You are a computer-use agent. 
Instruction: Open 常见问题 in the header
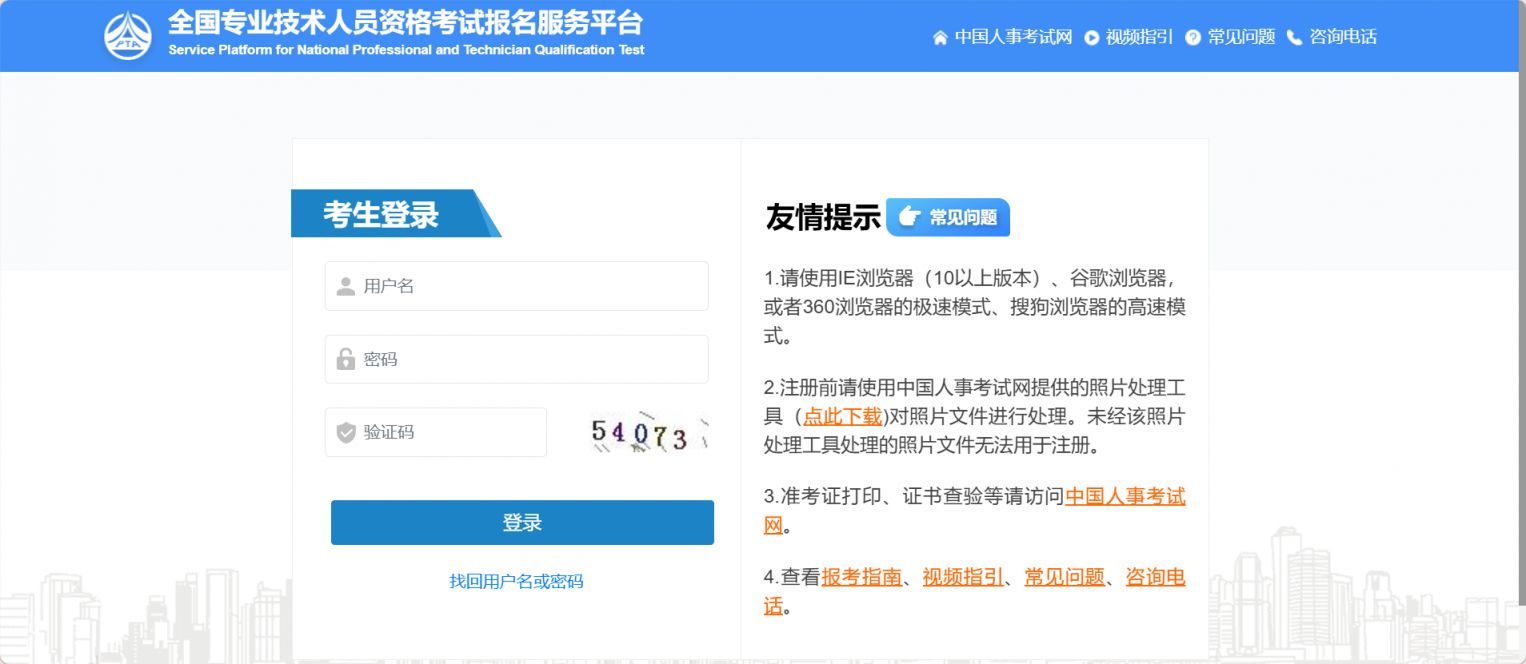pyautogui.click(x=1241, y=37)
